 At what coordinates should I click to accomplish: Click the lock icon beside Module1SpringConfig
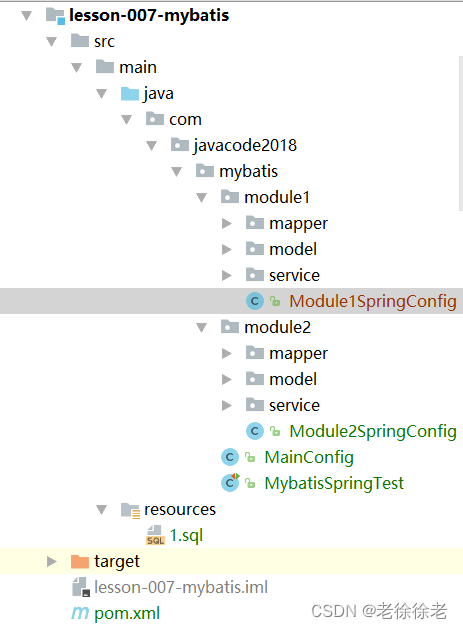275,301
